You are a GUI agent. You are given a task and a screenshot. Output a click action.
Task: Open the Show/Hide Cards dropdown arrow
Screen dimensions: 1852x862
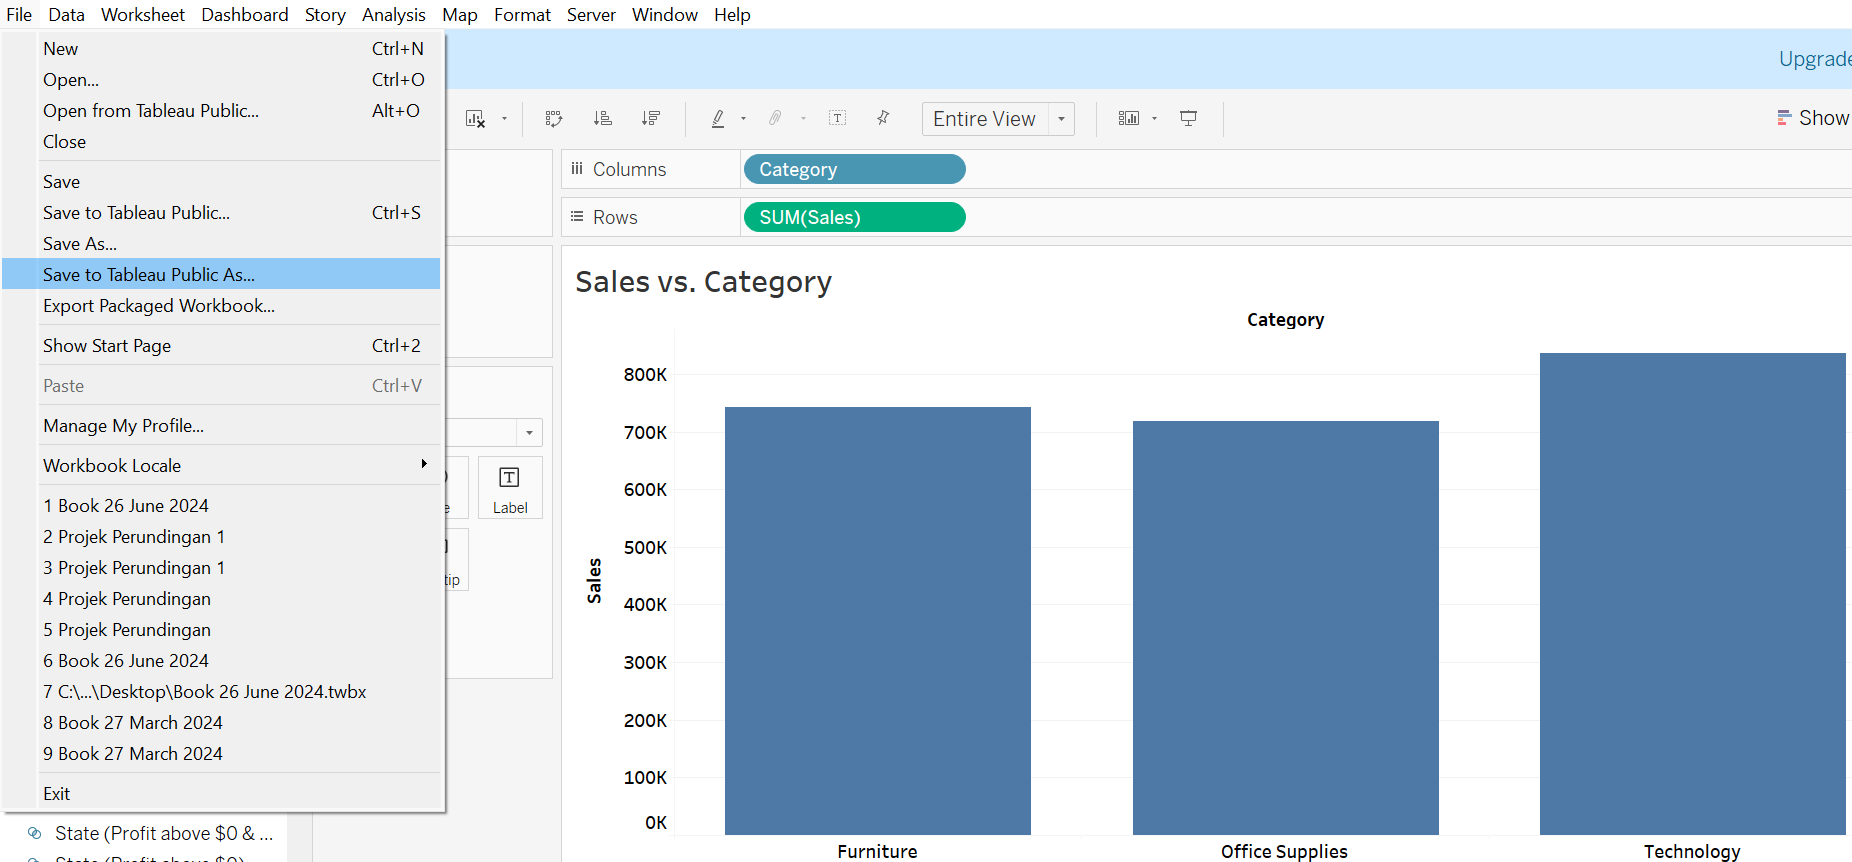[1155, 119]
